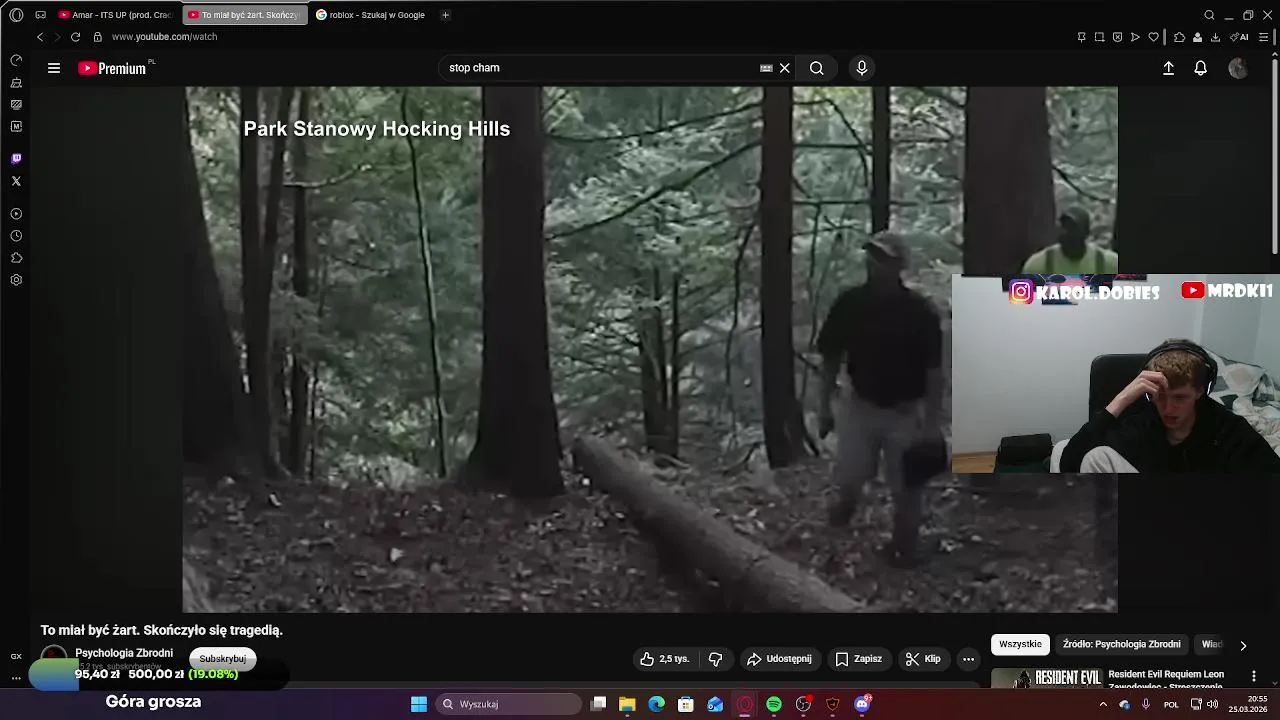The image size is (1280, 720).
Task: Click the Wyszukaj taskbar search box
Action: point(507,704)
